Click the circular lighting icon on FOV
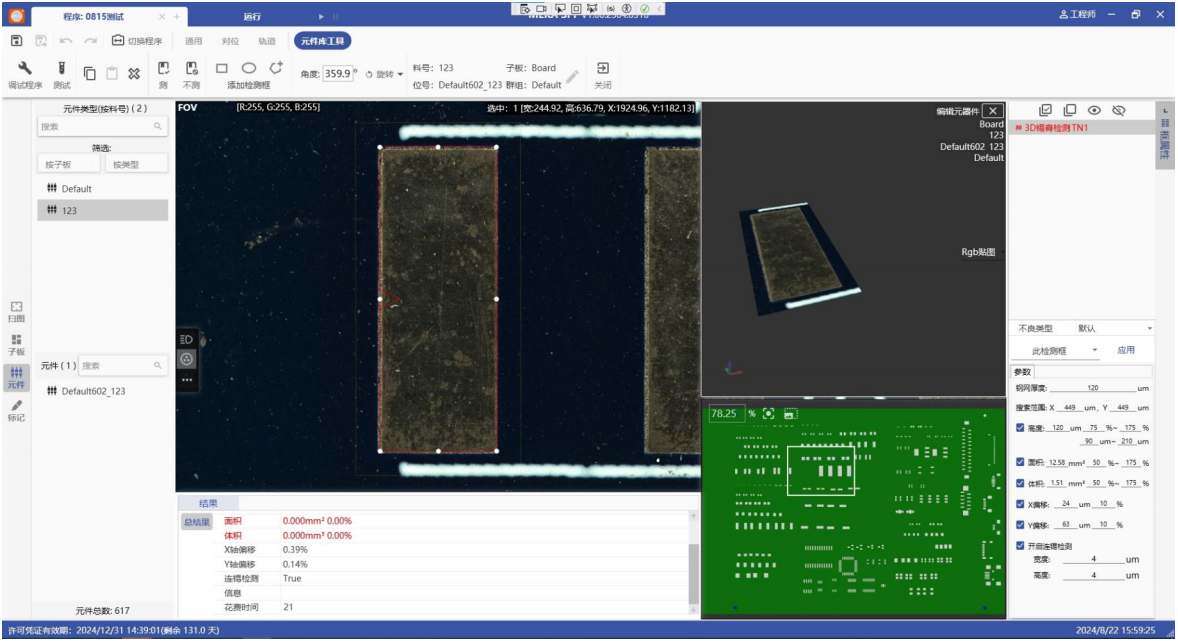 186,359
